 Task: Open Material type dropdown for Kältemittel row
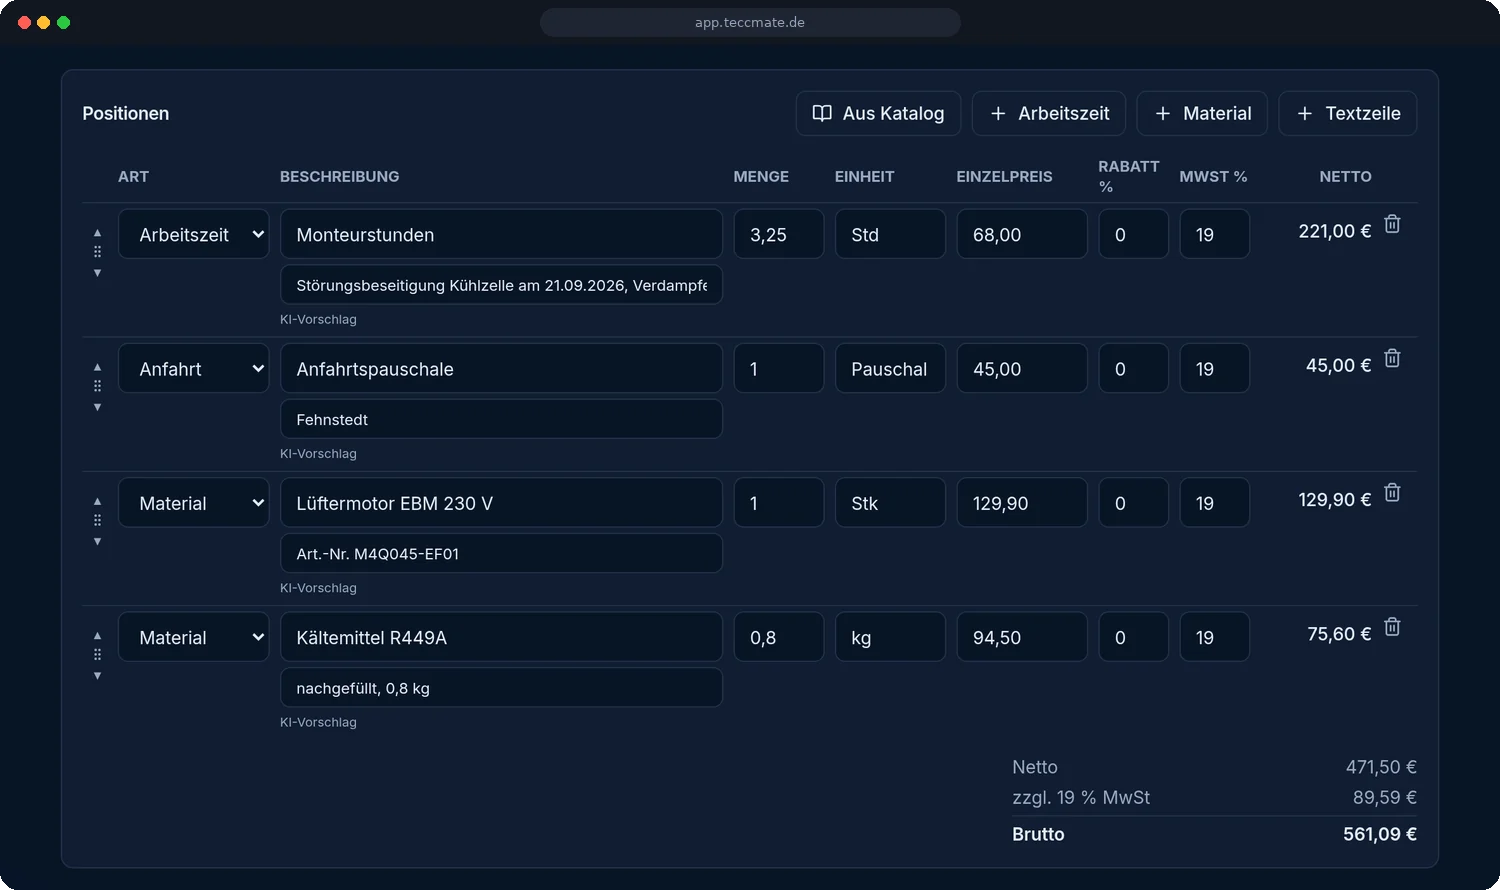(x=194, y=637)
